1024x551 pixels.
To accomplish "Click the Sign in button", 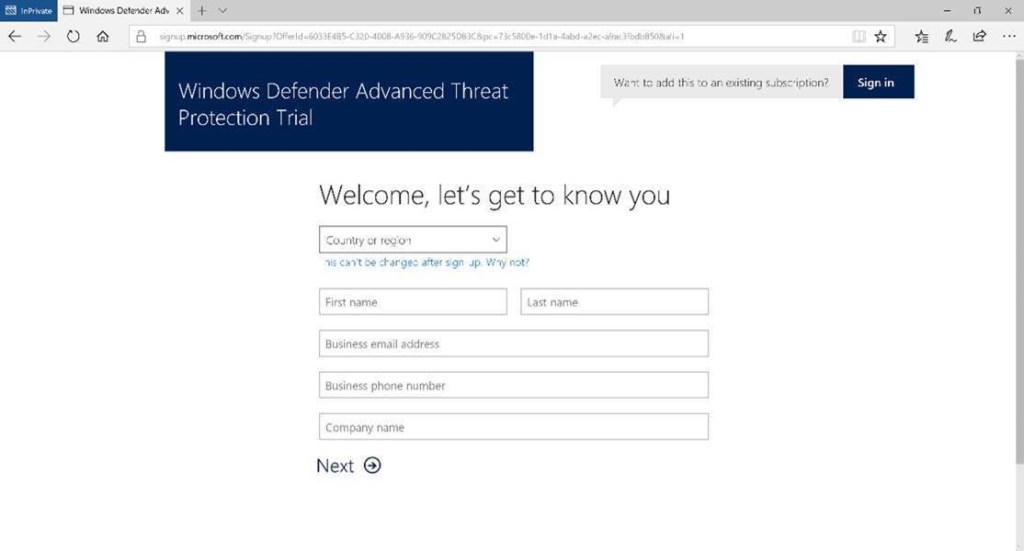I will coord(878,82).
